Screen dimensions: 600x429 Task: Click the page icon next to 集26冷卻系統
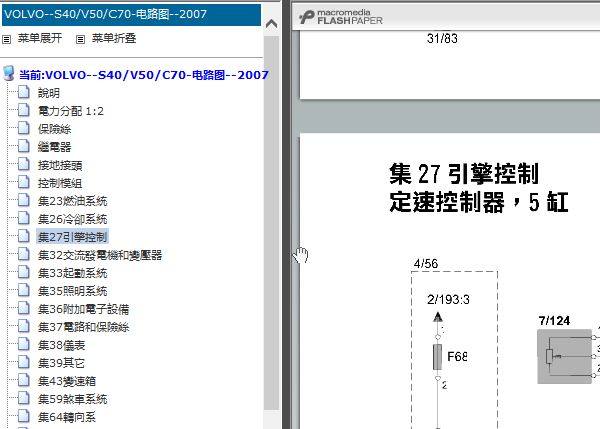[x=24, y=218]
